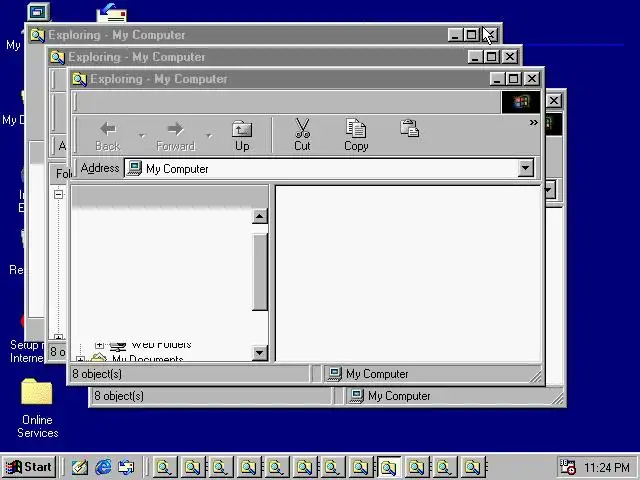
Task: Click the My Computer icon inside the address field
Action: (x=134, y=168)
